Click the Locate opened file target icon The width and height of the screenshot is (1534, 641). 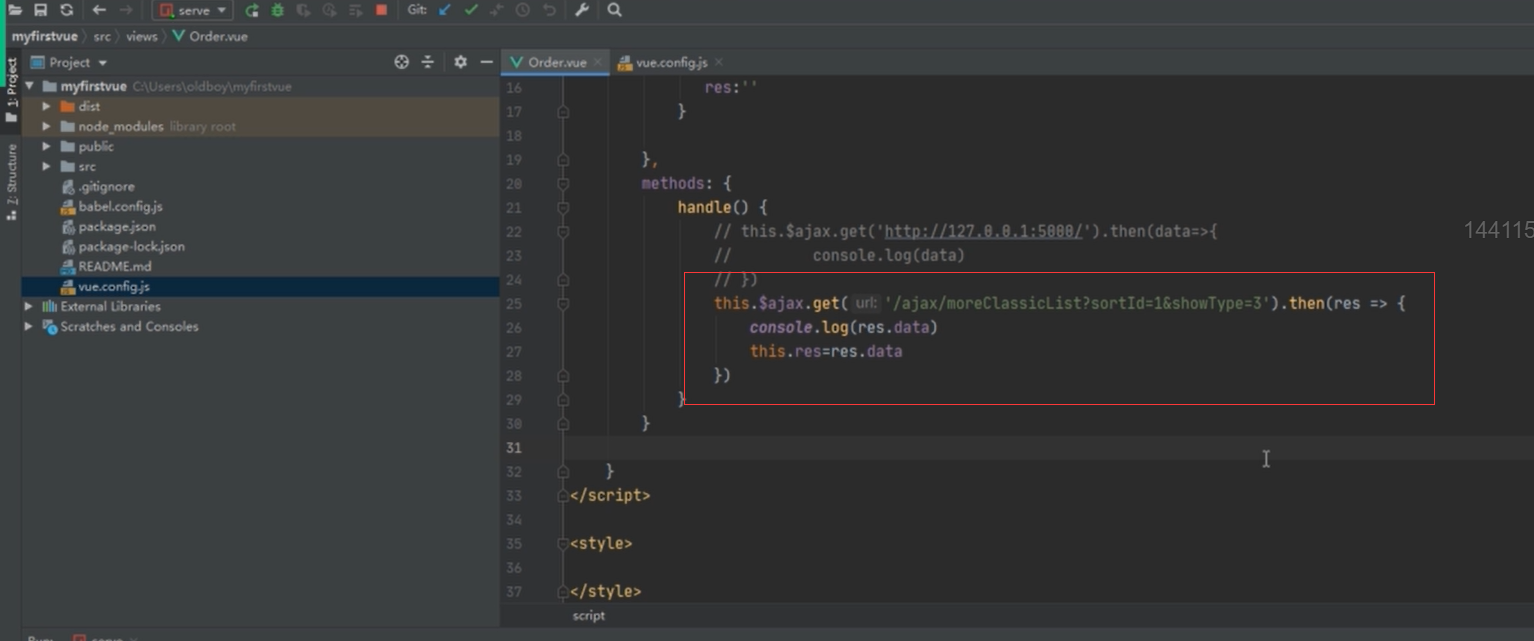(x=402, y=62)
